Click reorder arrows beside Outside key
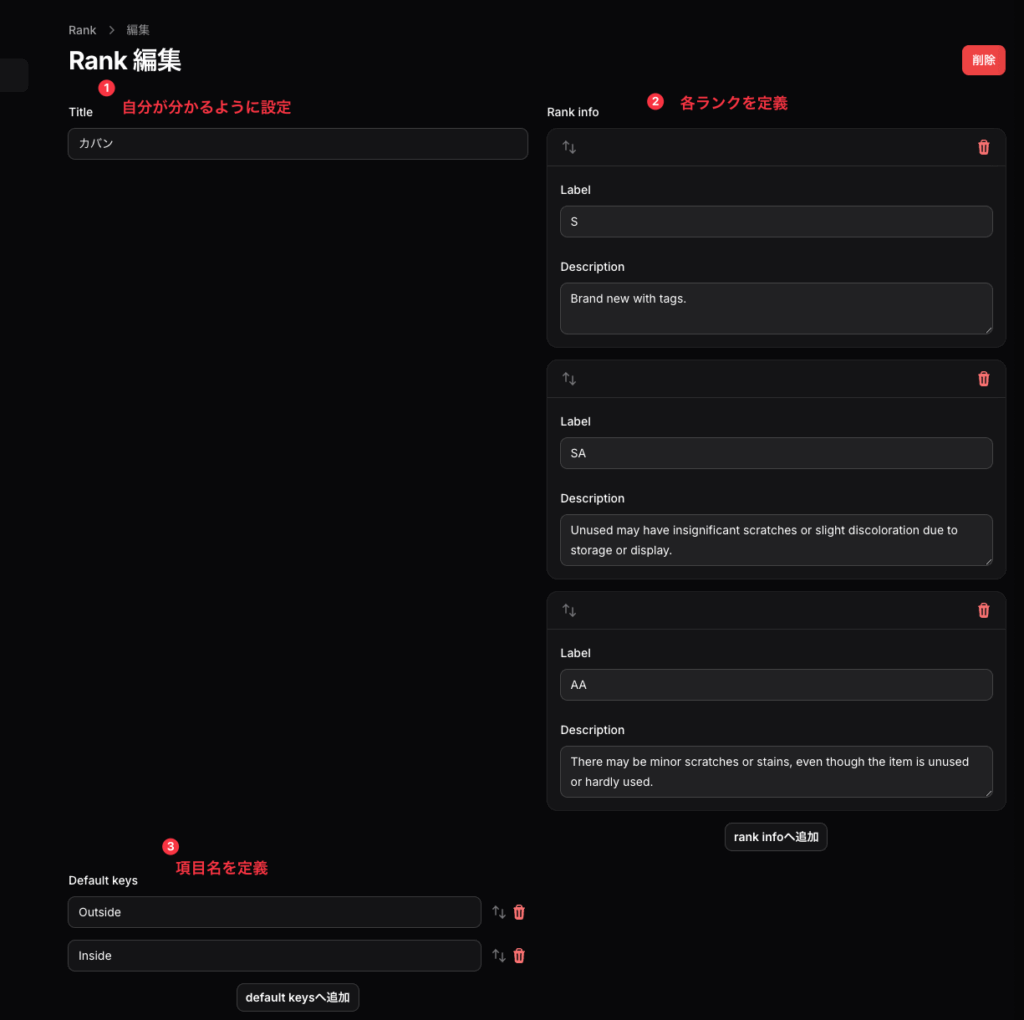Screen dimensions: 1024x1020 pyautogui.click(x=499, y=912)
